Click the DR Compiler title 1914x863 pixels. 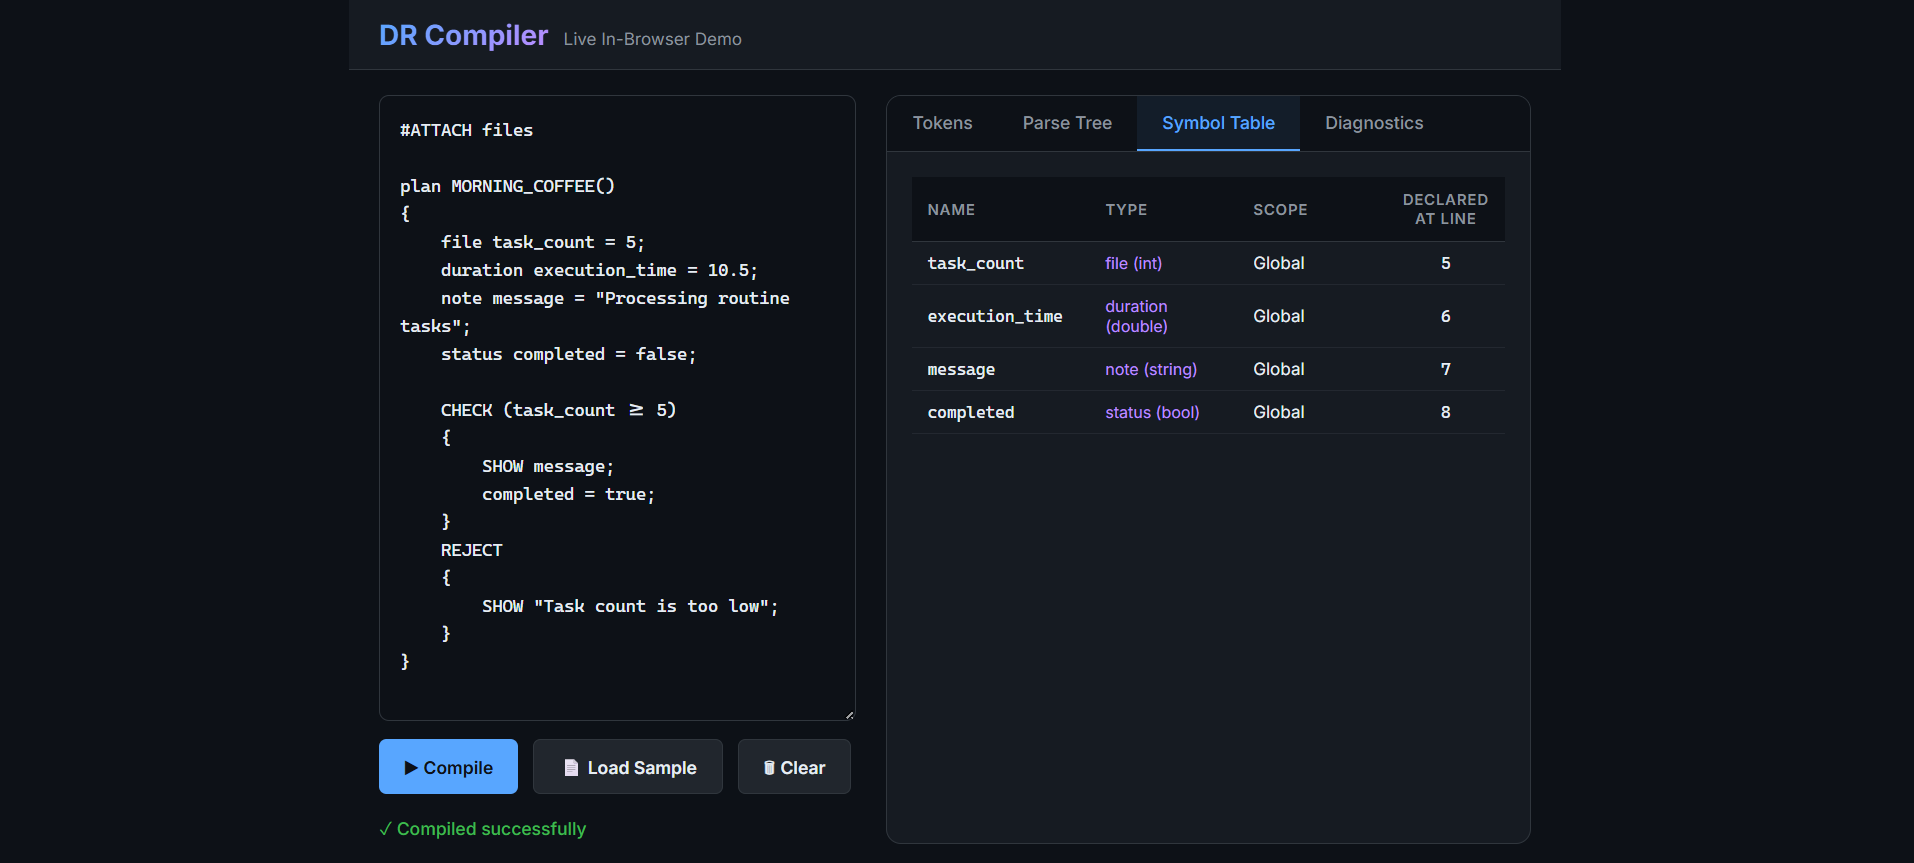coord(463,35)
